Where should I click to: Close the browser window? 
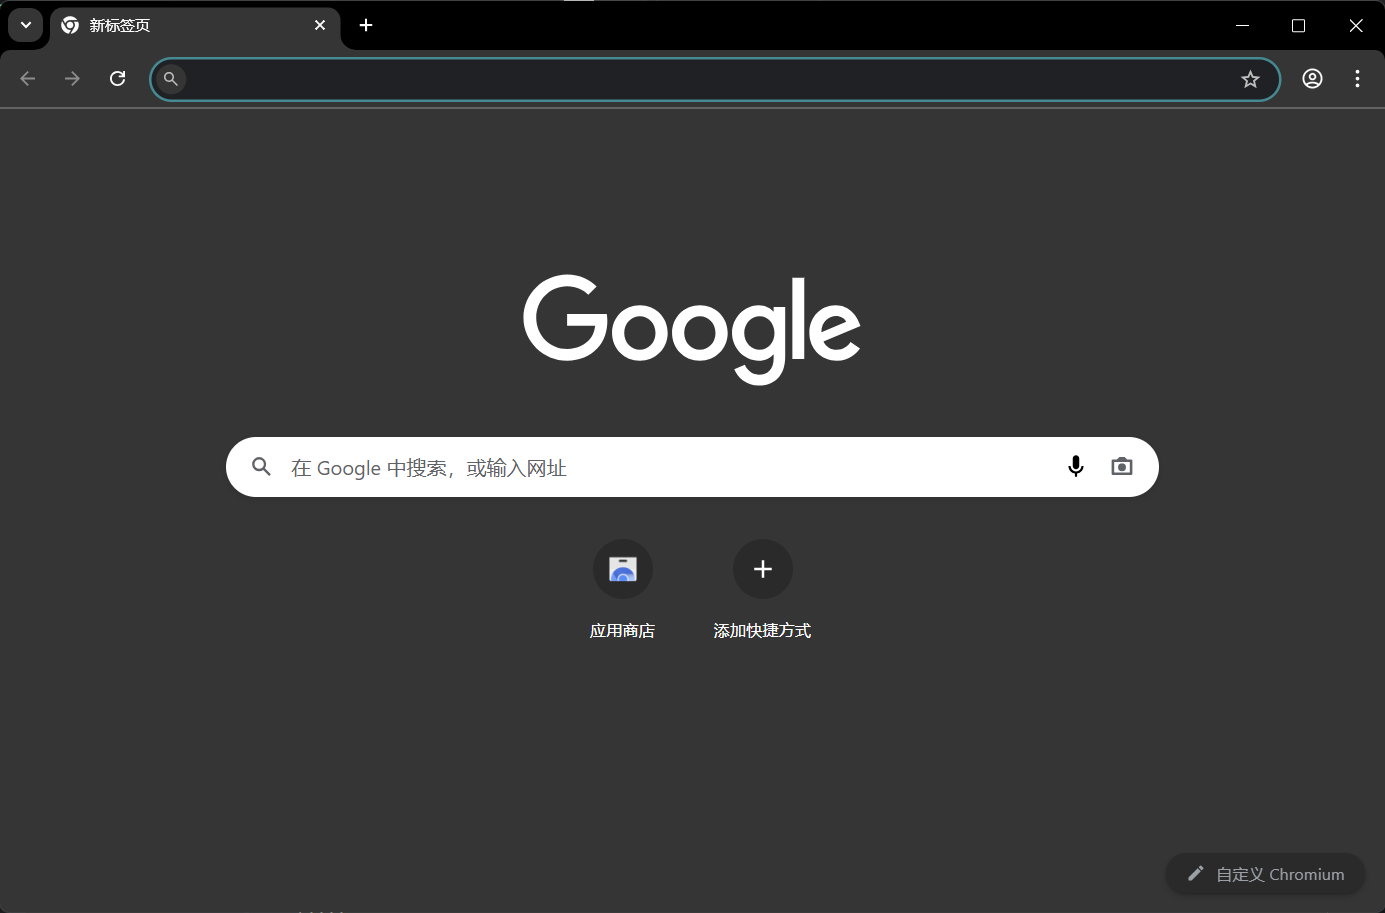click(x=1356, y=25)
